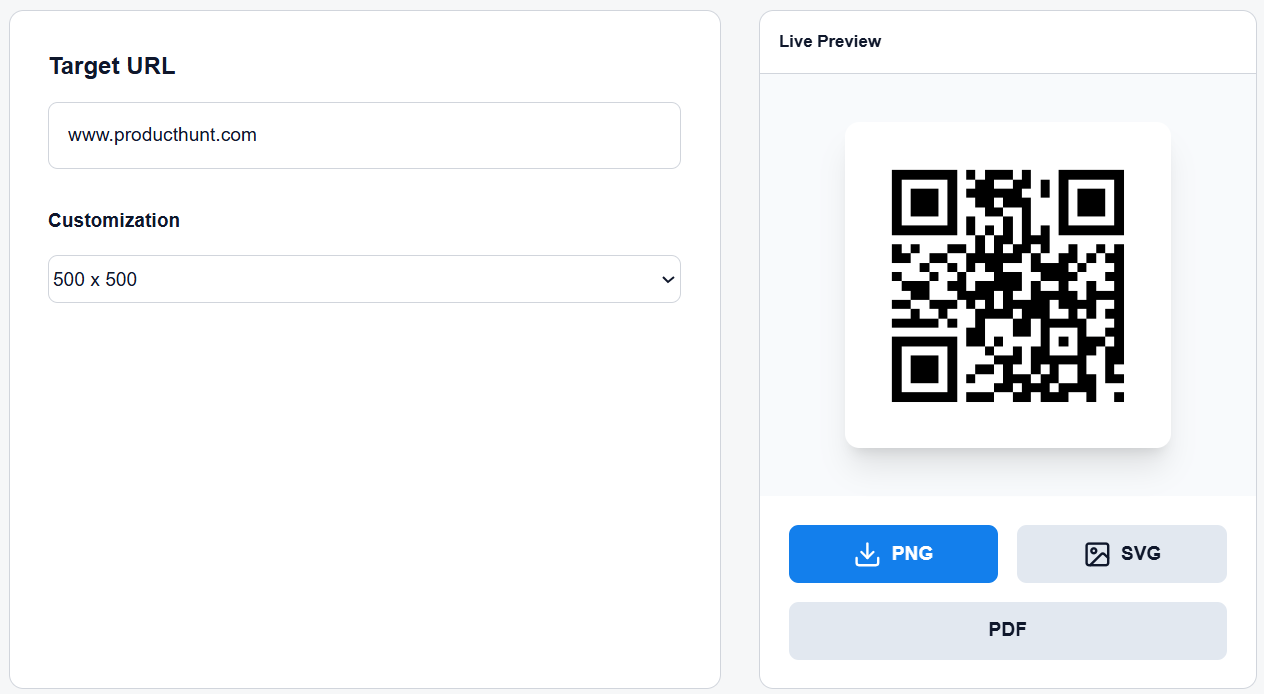The image size is (1264, 694).
Task: Click inside the Target URL text field
Action: point(364,135)
